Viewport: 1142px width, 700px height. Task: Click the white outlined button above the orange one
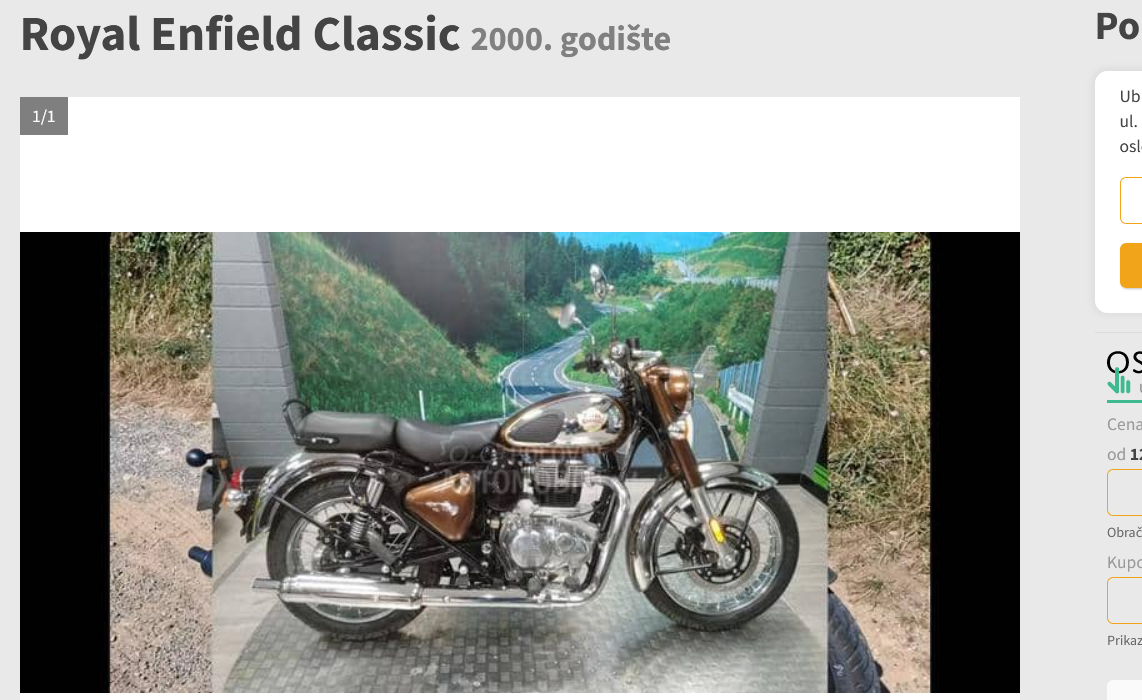point(1131,200)
